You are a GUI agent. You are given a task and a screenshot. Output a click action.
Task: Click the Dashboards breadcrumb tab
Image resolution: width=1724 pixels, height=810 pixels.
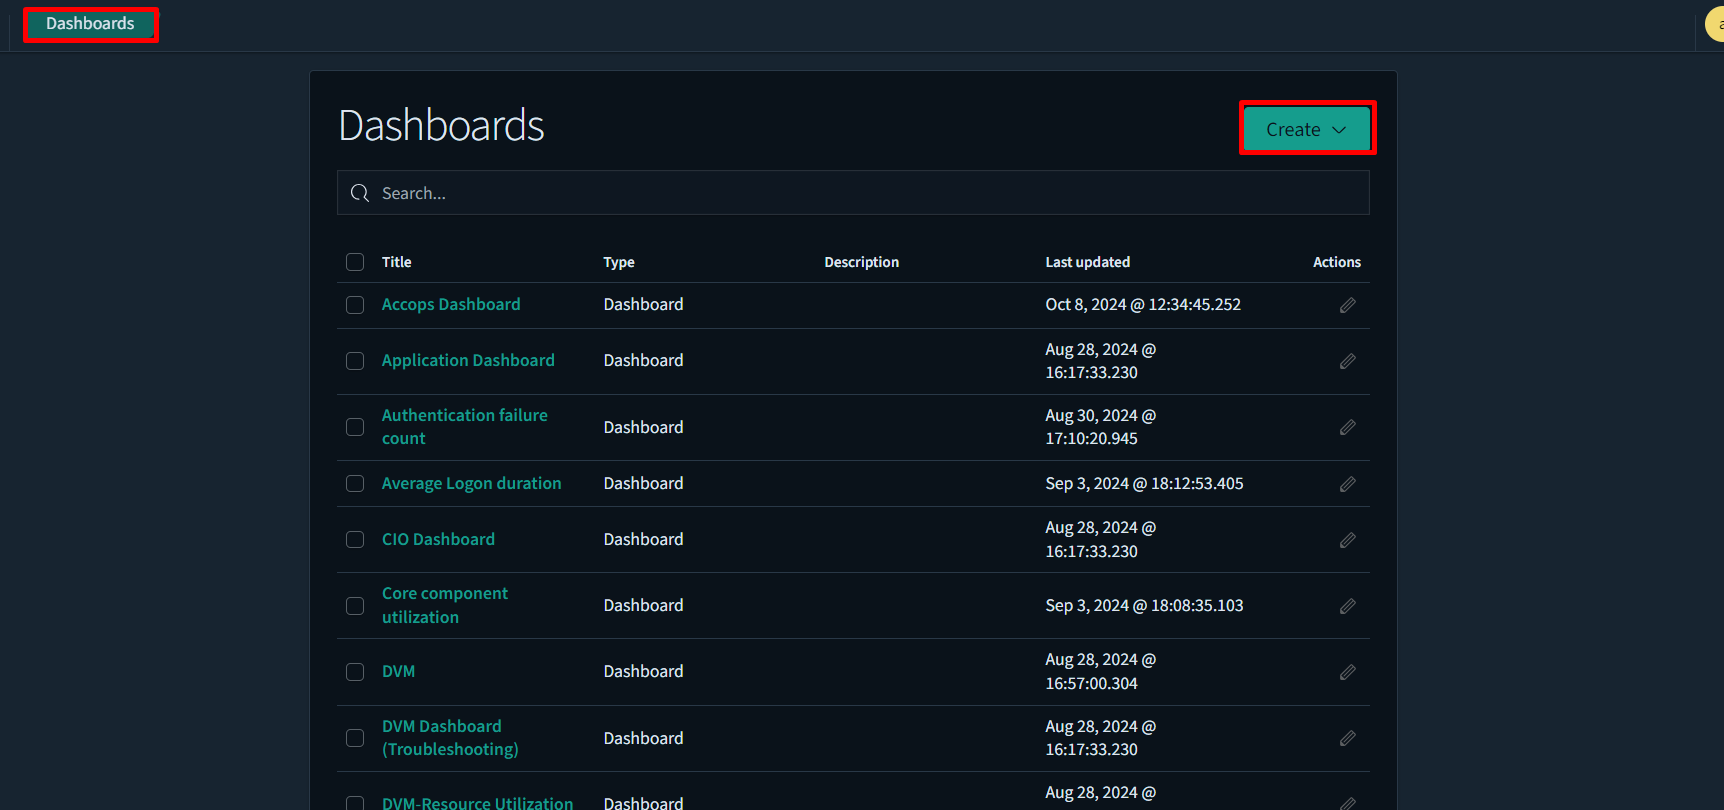click(x=90, y=24)
